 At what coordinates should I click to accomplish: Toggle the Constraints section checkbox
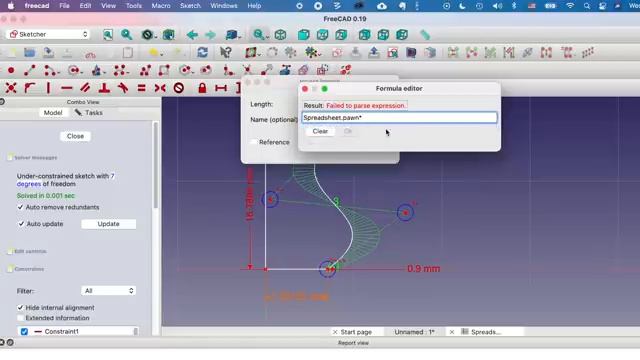(10, 269)
